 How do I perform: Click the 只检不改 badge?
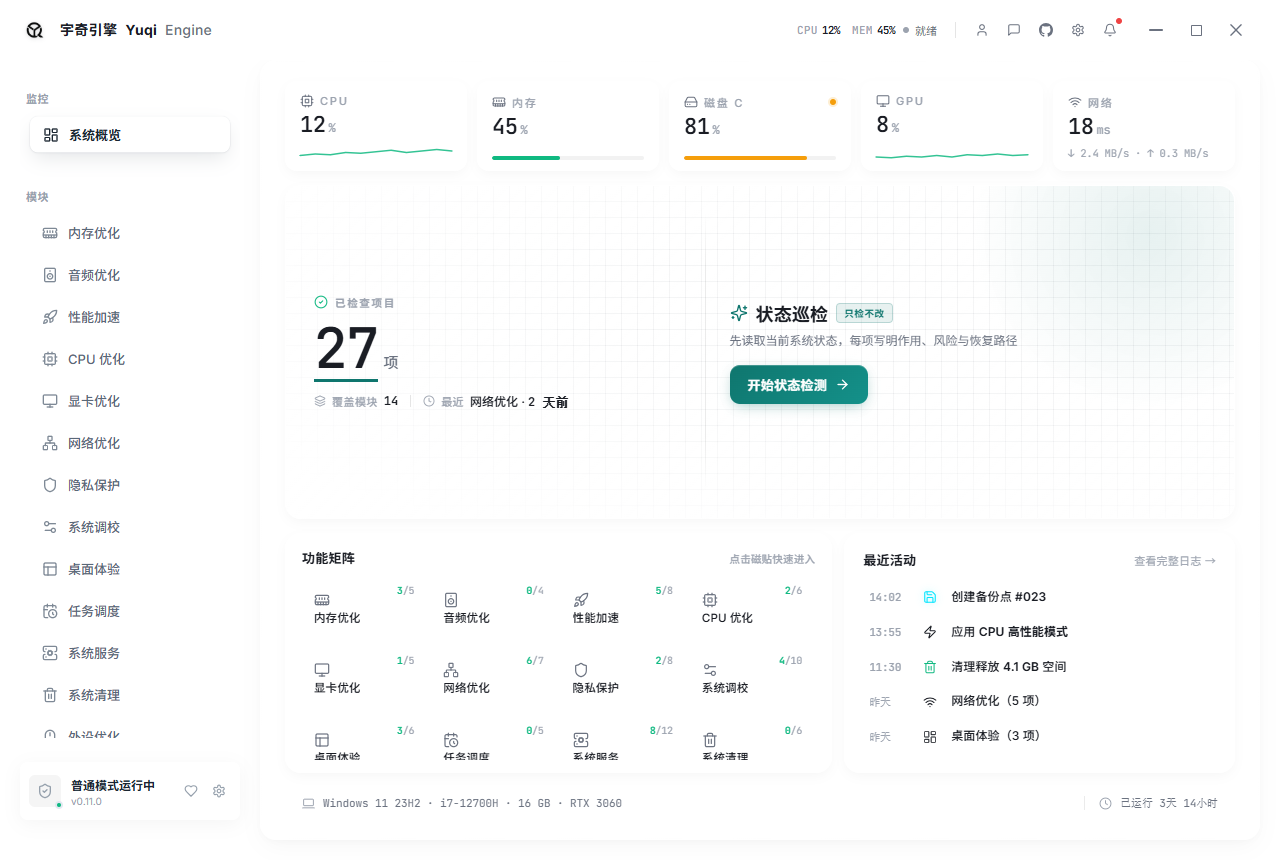point(864,313)
